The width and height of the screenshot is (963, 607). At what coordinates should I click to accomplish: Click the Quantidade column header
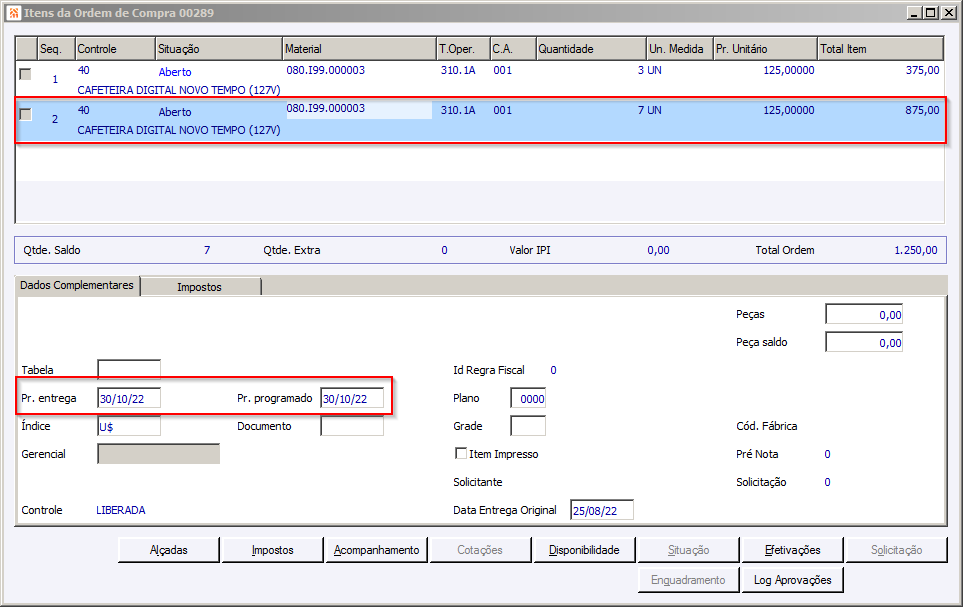click(590, 49)
